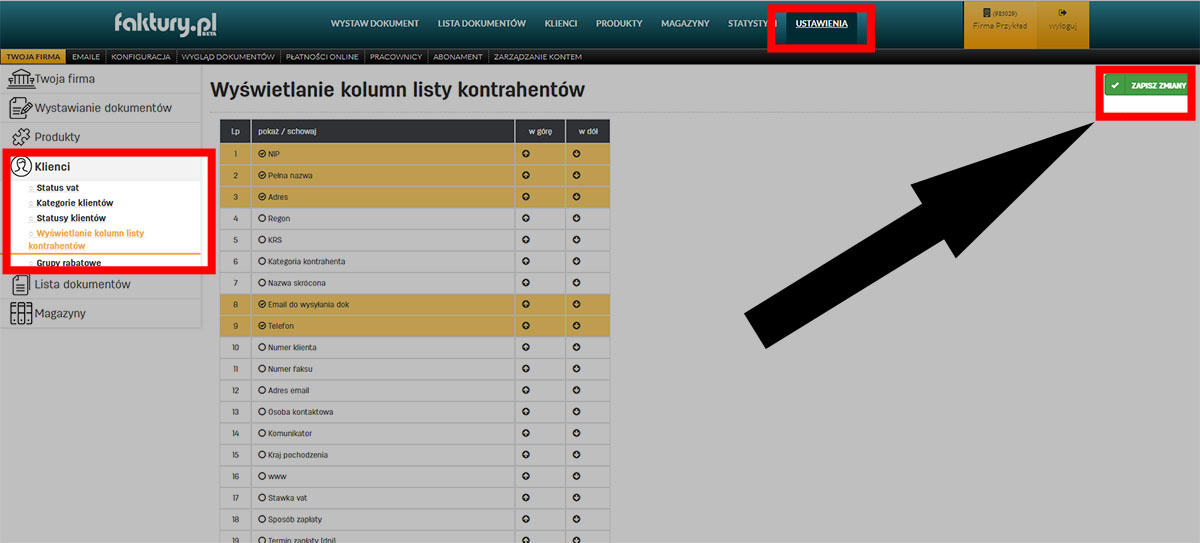
Task: Enable the KRS column
Action: [x=262, y=240]
